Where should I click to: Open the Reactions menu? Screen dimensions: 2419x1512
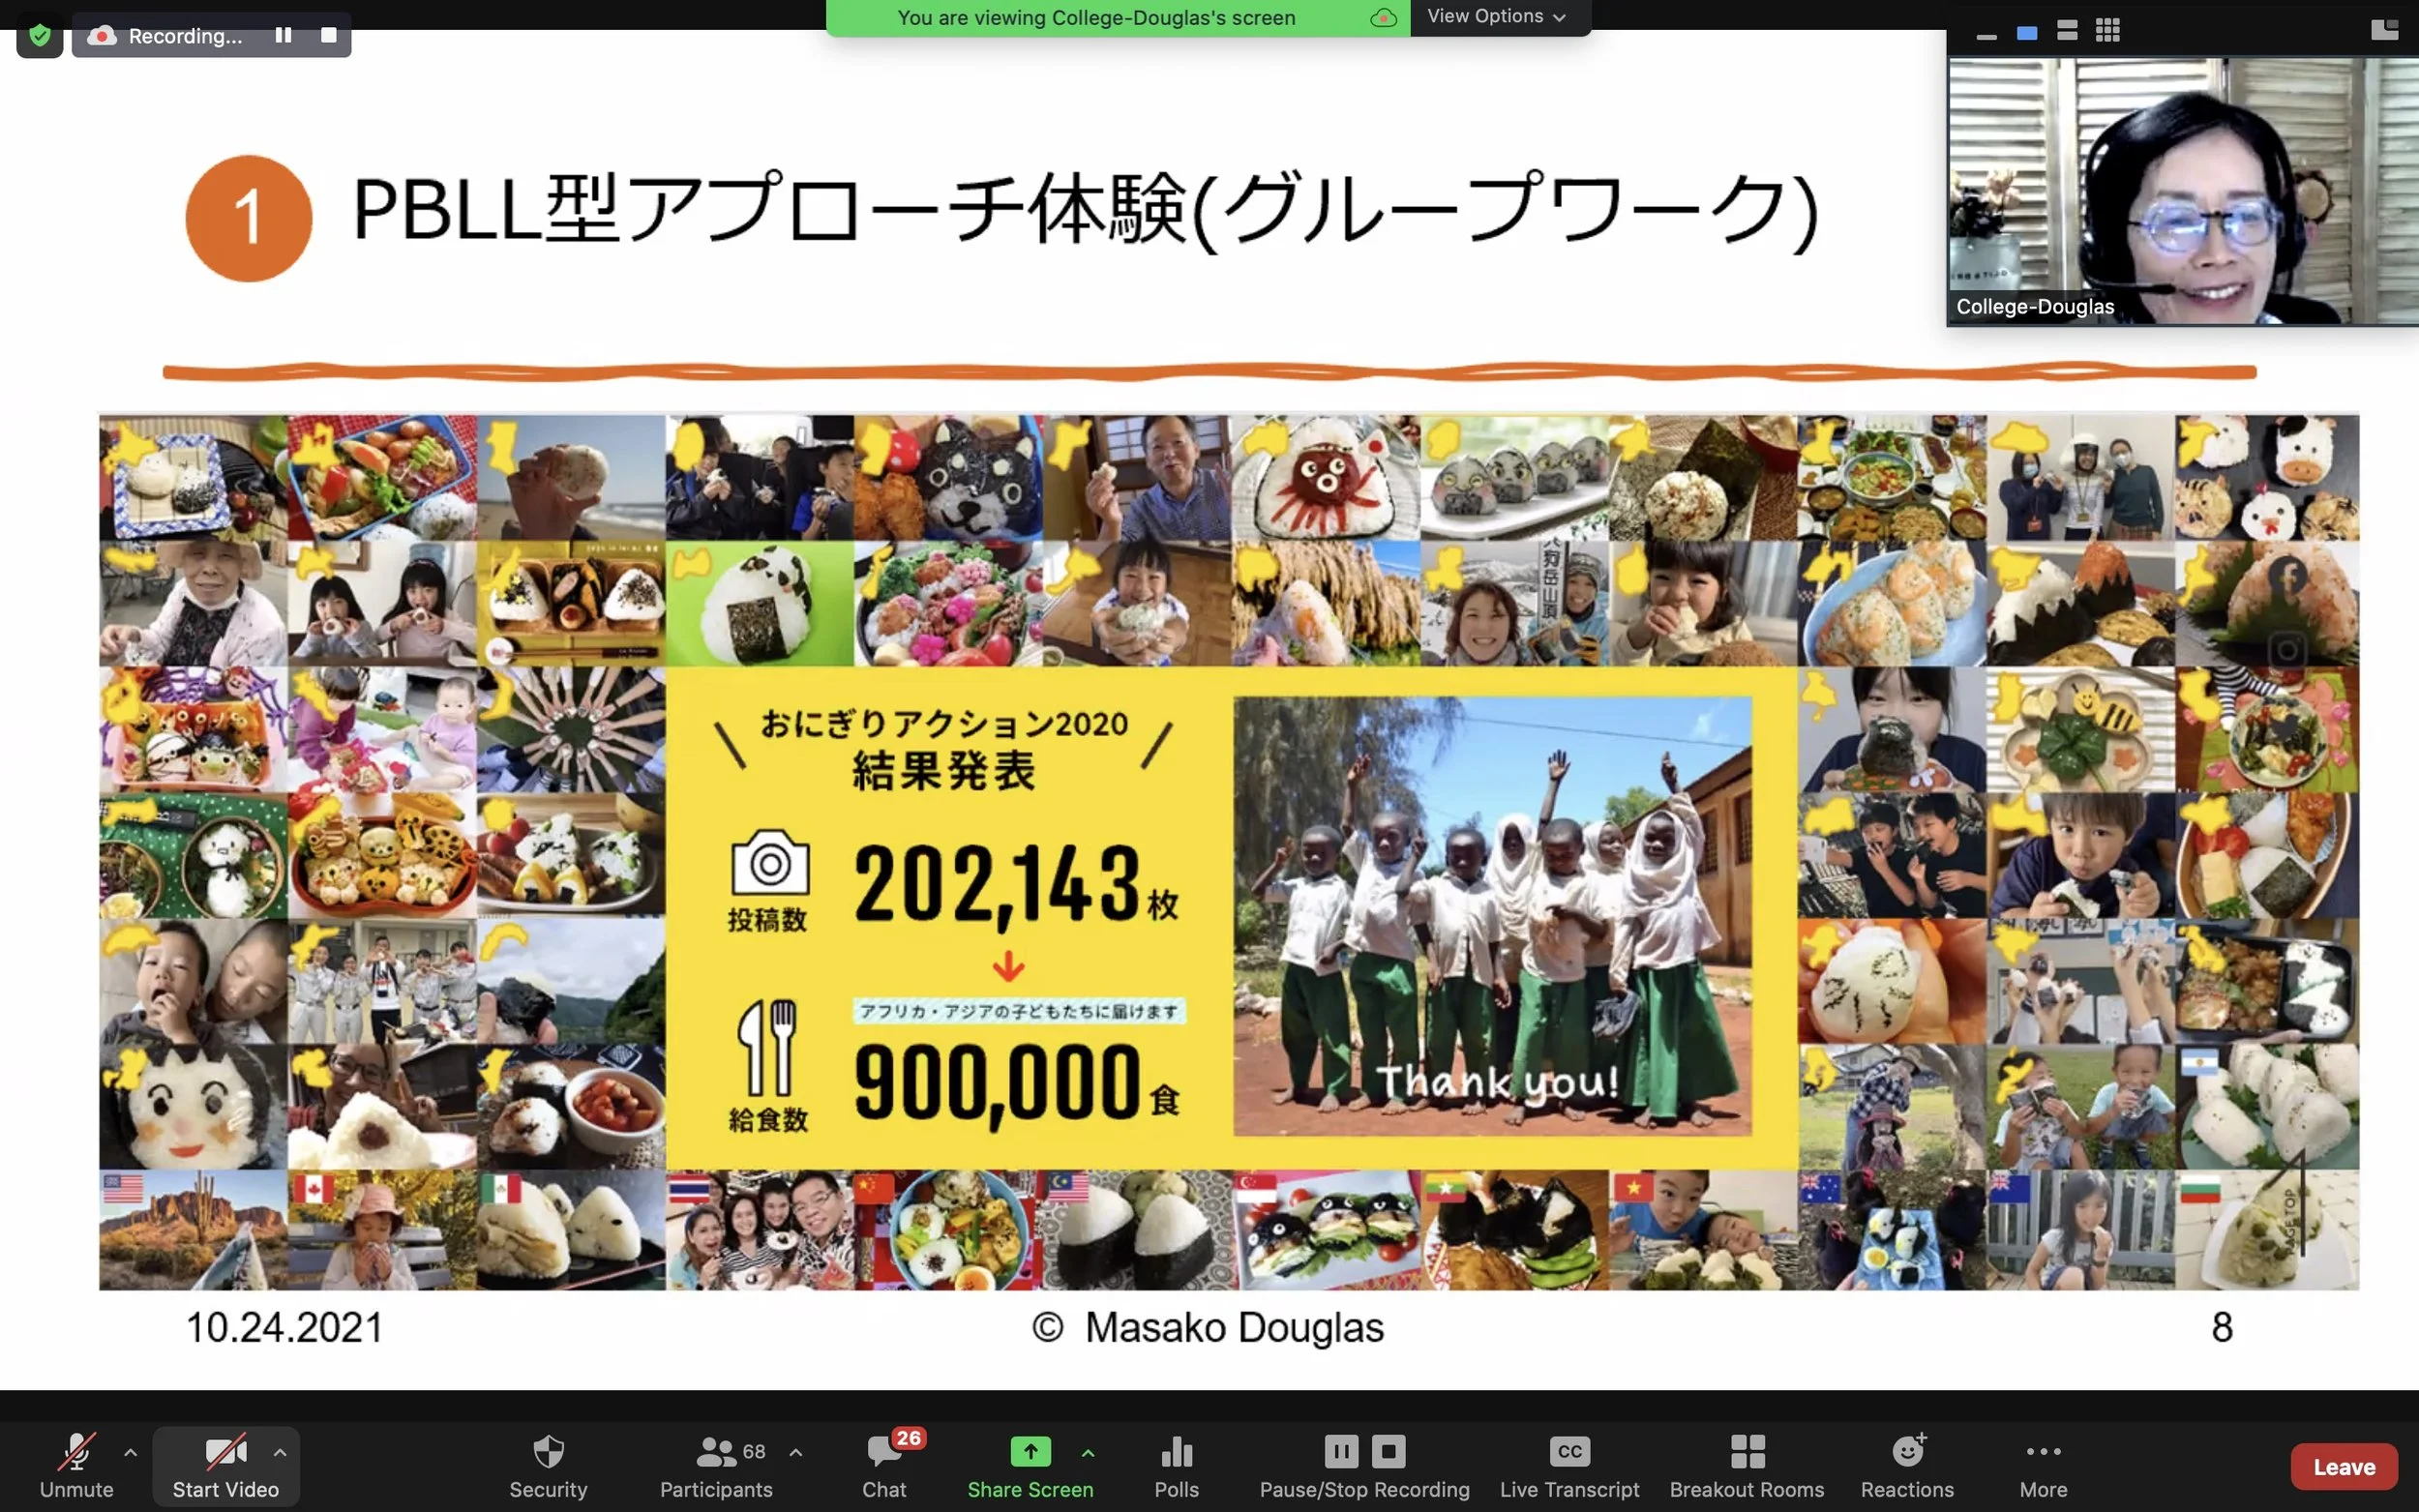(1906, 1465)
